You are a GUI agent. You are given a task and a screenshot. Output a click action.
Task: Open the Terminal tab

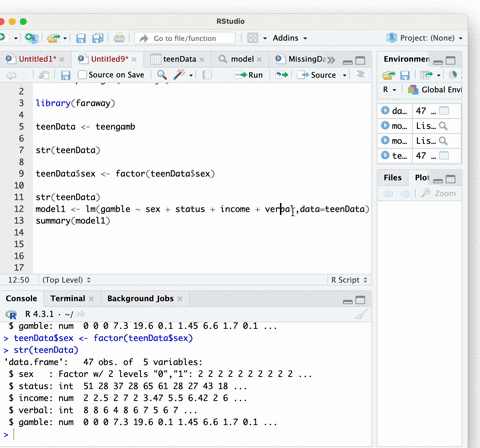pos(68,298)
